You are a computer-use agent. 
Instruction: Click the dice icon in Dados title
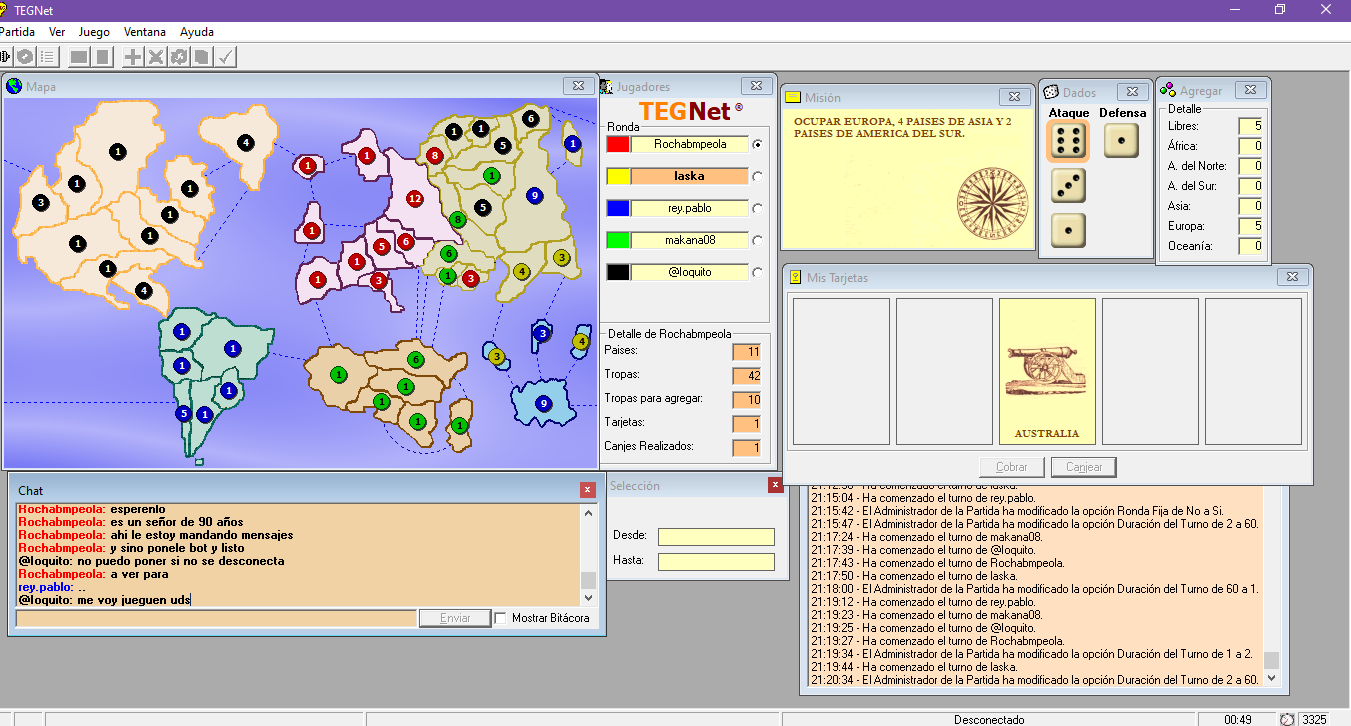[x=1050, y=91]
